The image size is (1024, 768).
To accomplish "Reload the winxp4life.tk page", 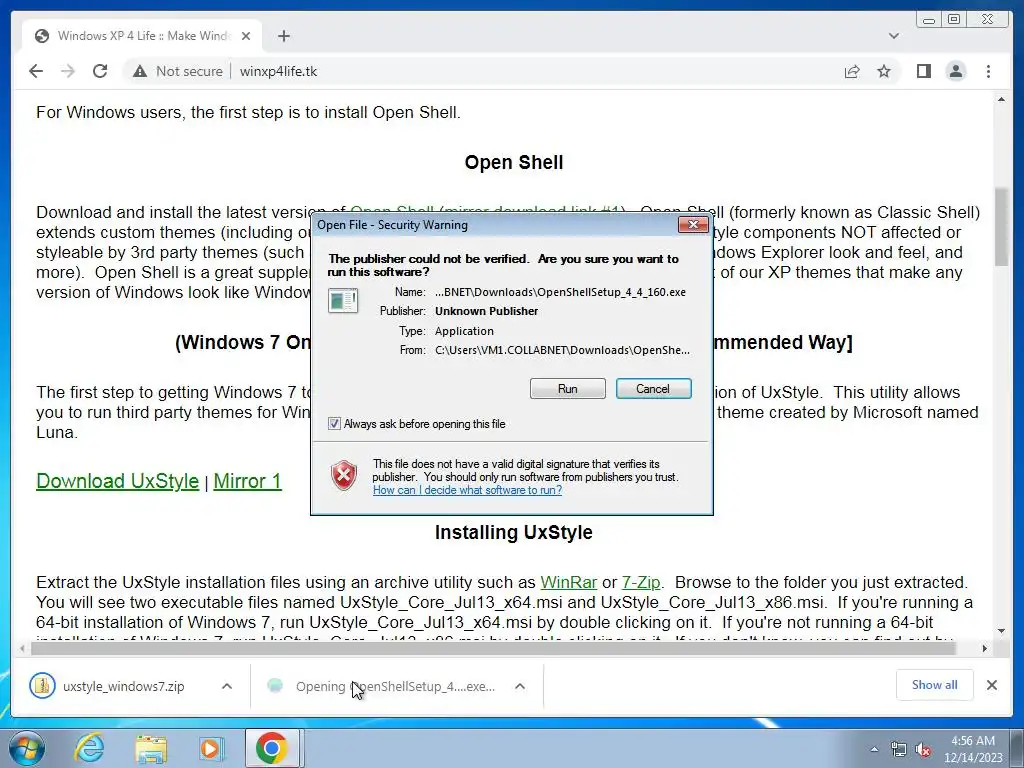I will click(100, 71).
